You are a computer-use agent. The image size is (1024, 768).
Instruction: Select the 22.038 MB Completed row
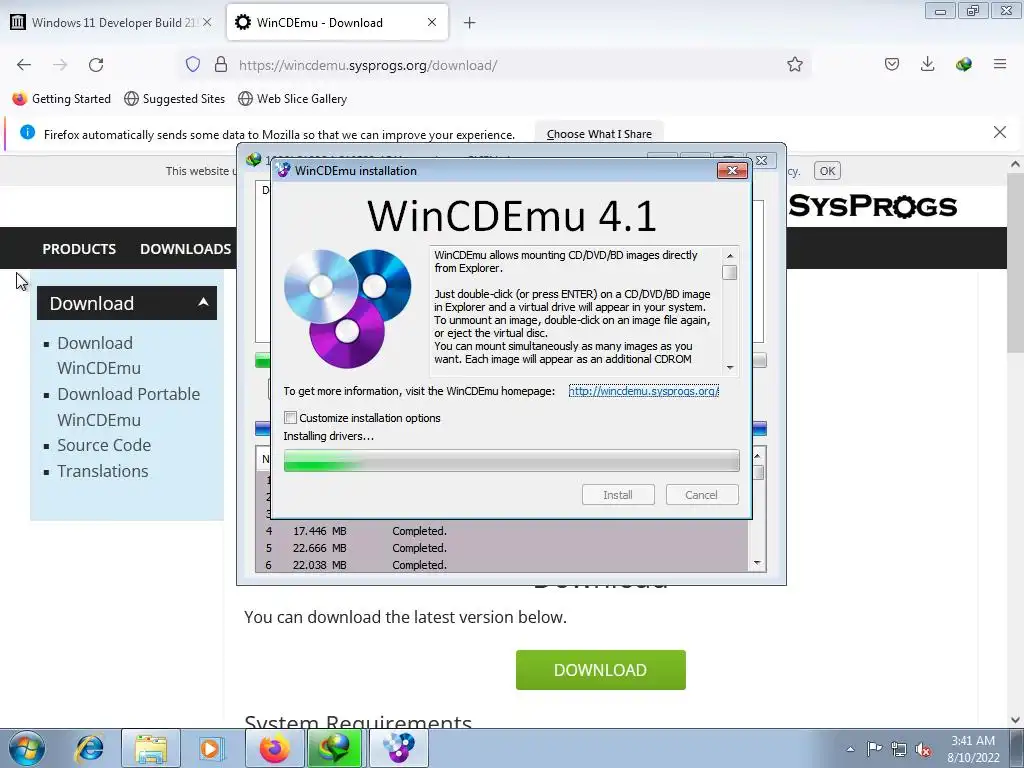[x=503, y=565]
